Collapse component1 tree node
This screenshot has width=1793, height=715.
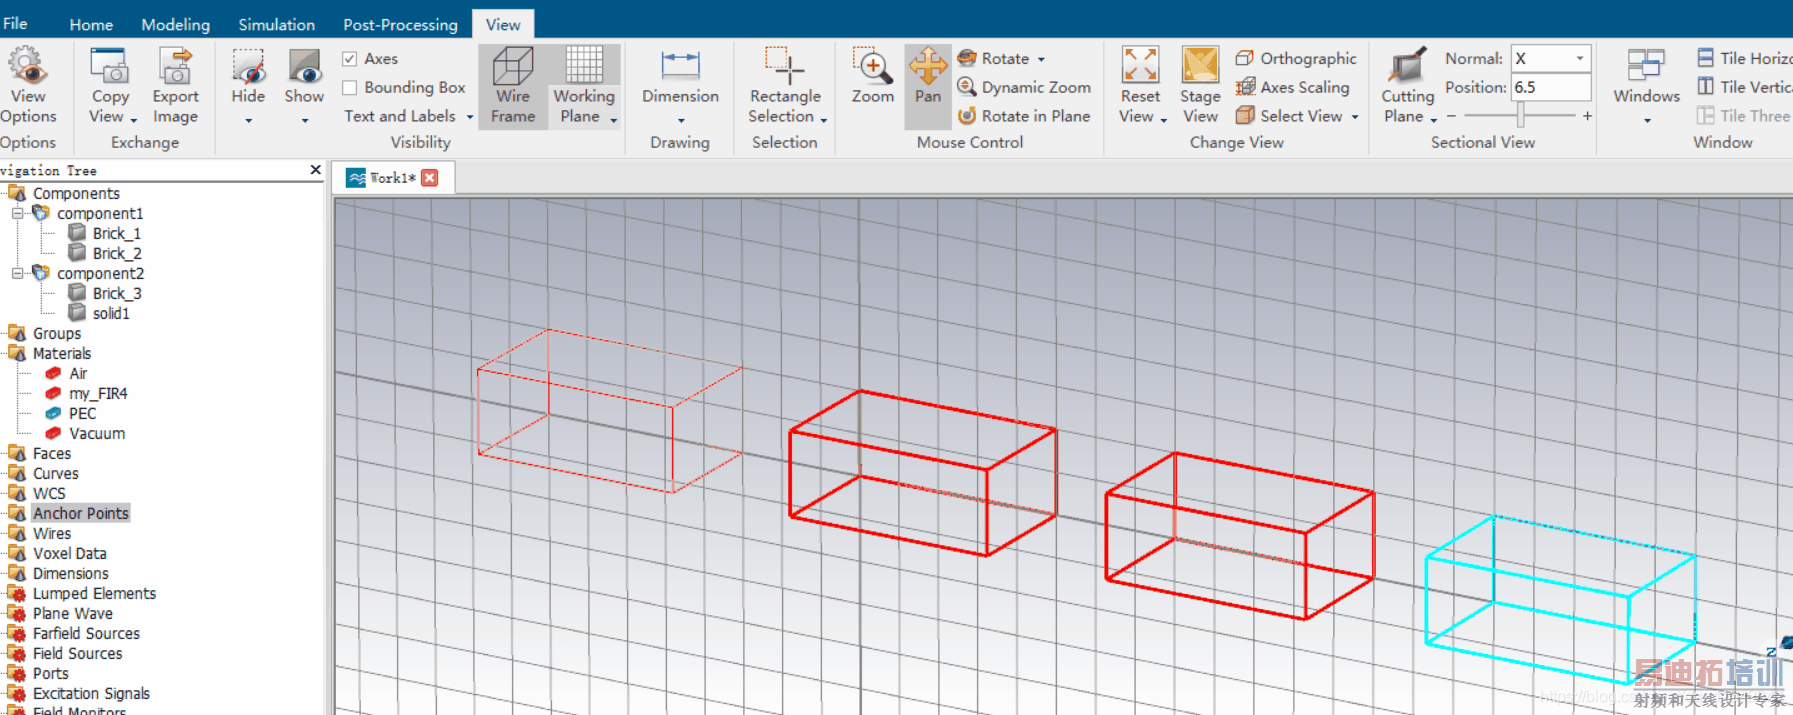(17, 214)
